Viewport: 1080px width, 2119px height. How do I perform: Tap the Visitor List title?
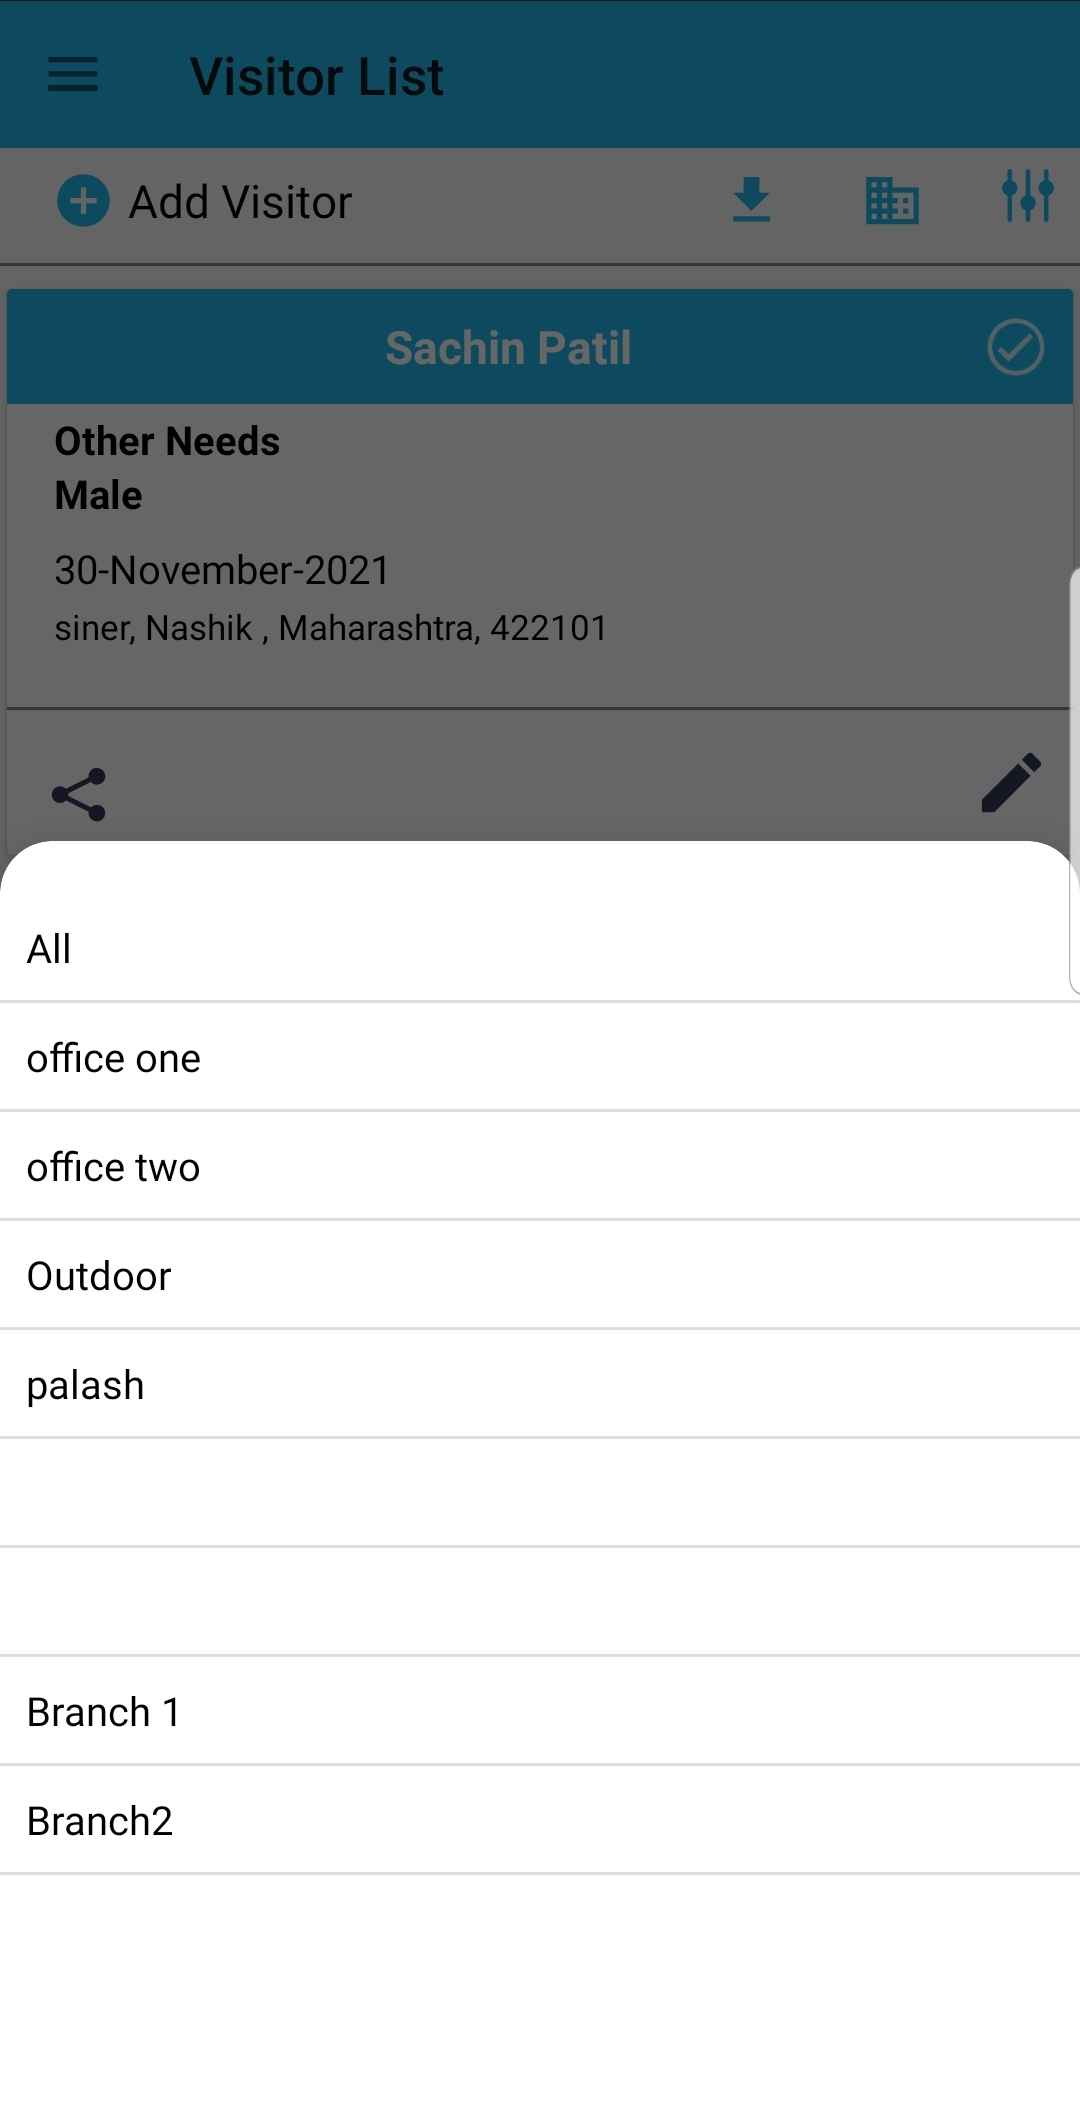317,77
